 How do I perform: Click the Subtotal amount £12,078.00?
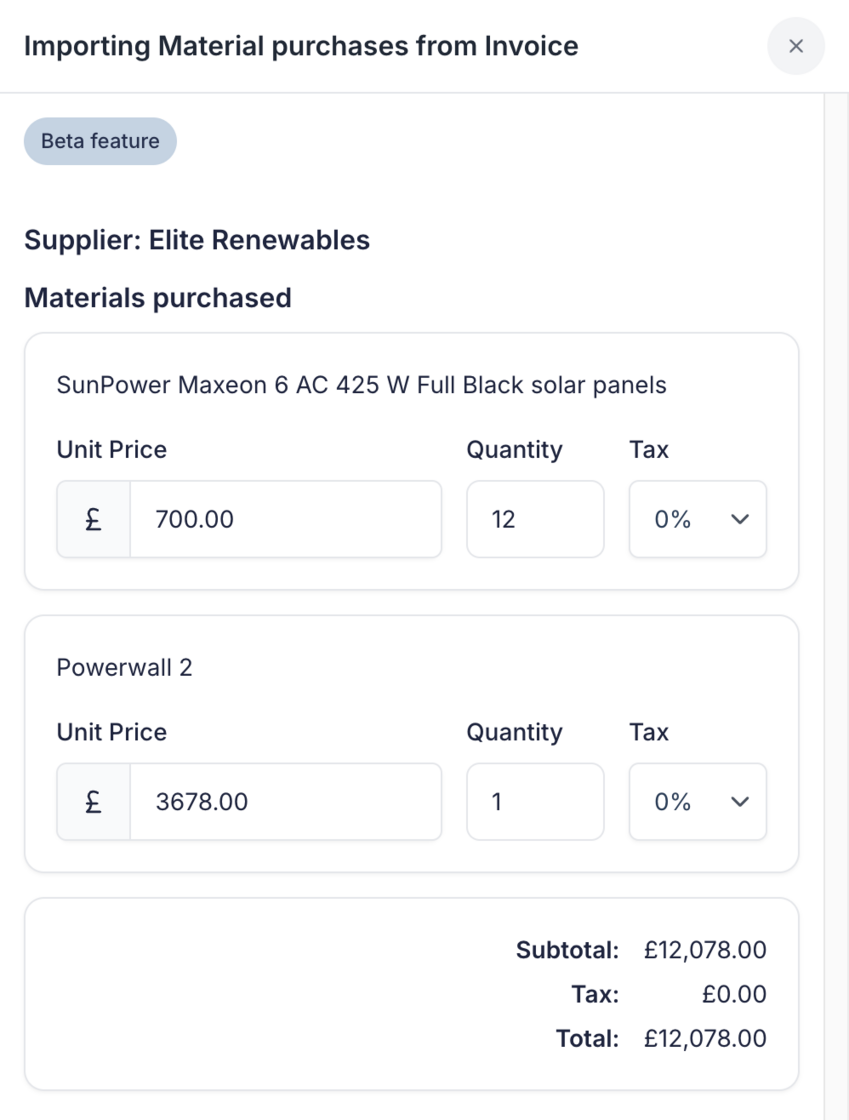click(x=705, y=950)
